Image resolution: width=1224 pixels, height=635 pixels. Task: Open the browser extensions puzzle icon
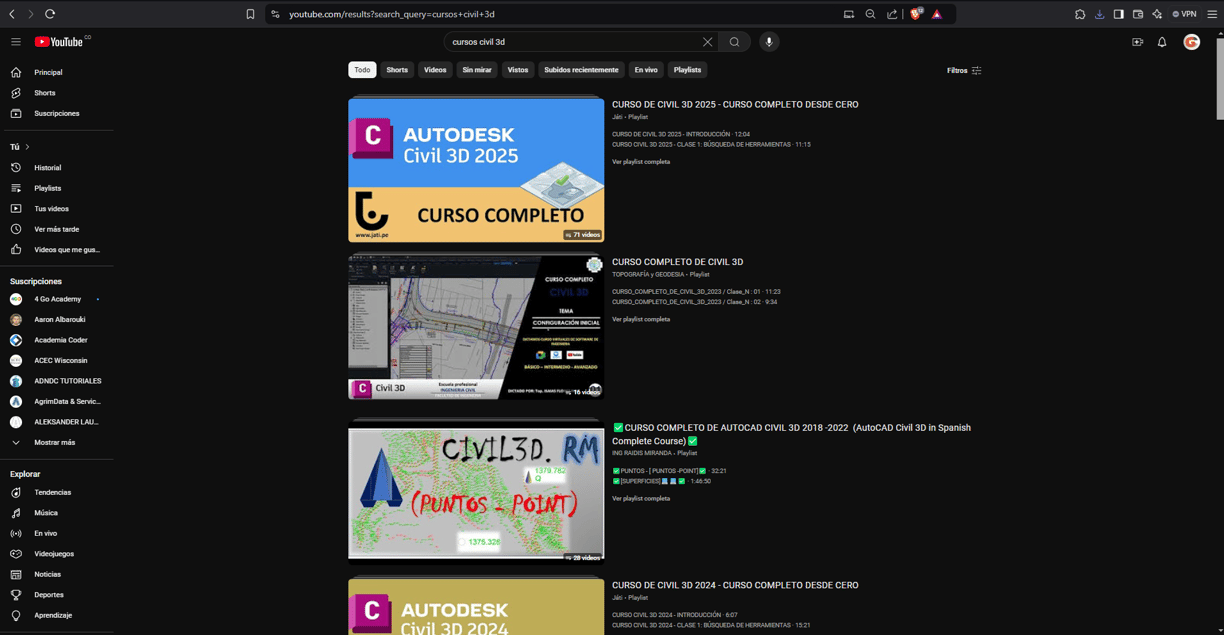1080,14
